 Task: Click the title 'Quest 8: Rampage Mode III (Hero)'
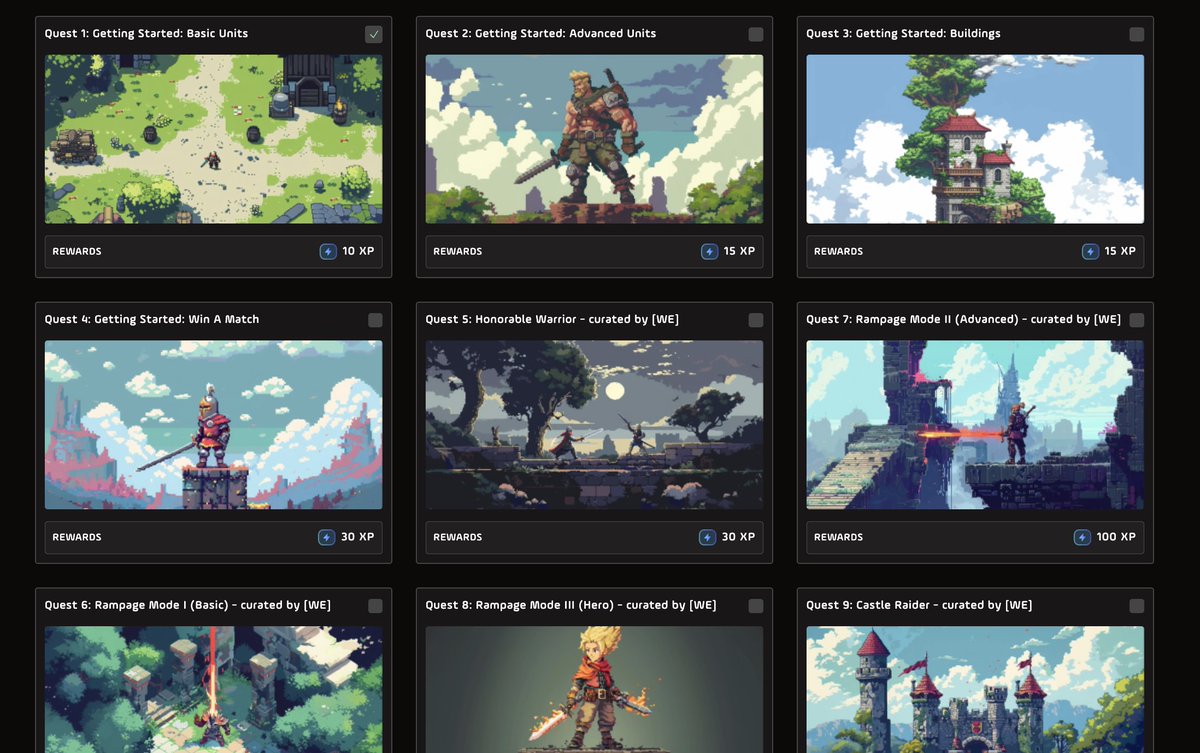point(521,606)
